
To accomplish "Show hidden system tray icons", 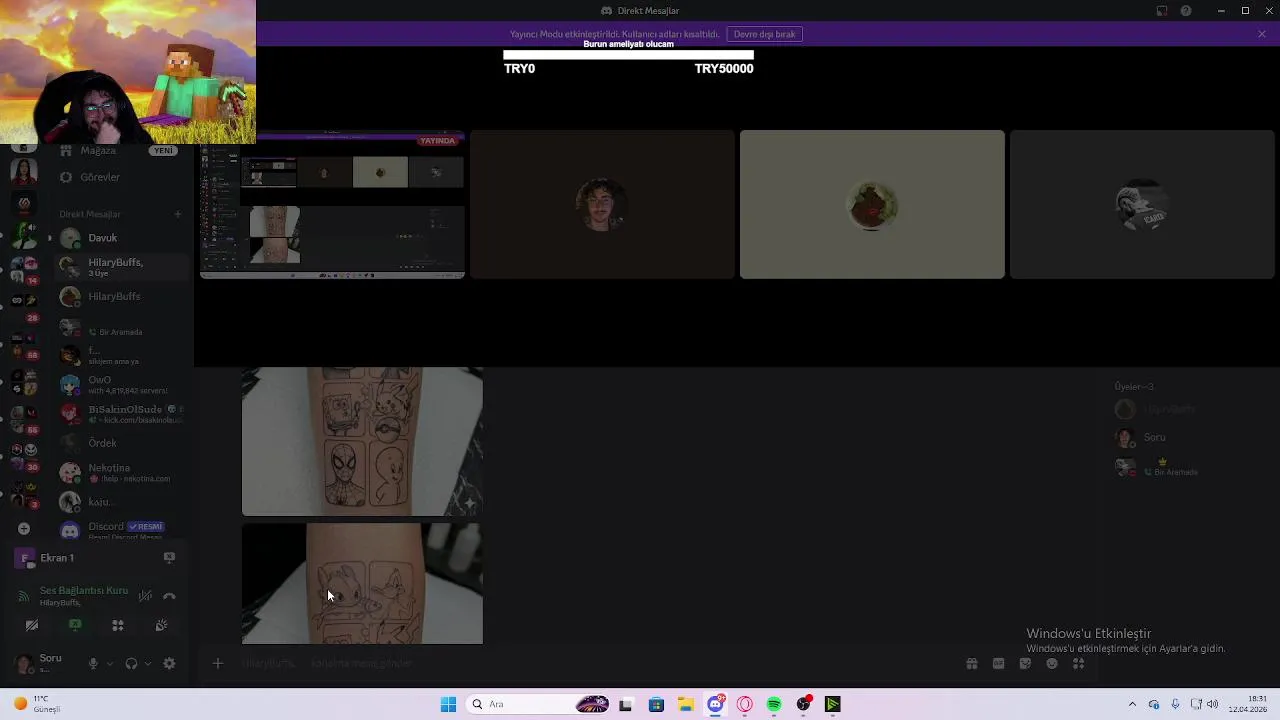I will tap(1132, 704).
